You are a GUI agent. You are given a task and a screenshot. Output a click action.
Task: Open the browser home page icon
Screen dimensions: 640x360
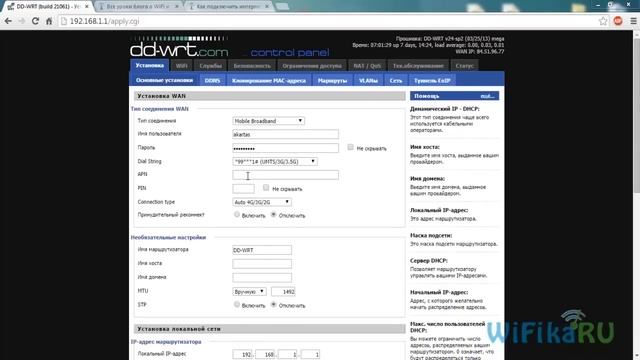(49, 21)
